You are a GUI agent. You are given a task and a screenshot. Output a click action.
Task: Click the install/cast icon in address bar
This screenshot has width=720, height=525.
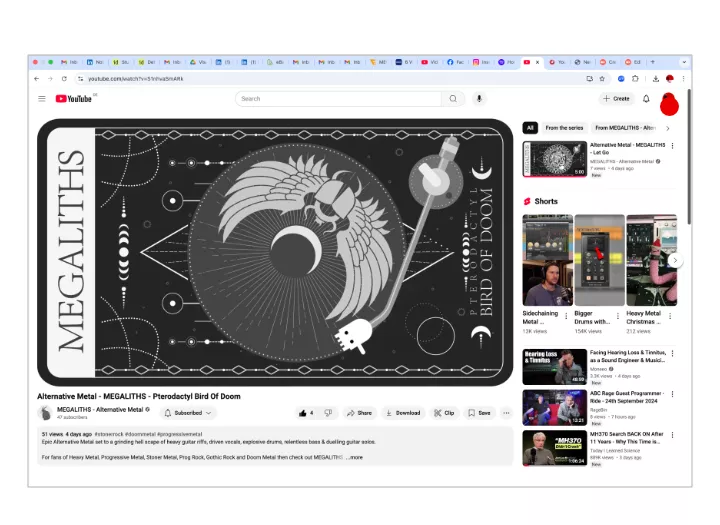590,79
